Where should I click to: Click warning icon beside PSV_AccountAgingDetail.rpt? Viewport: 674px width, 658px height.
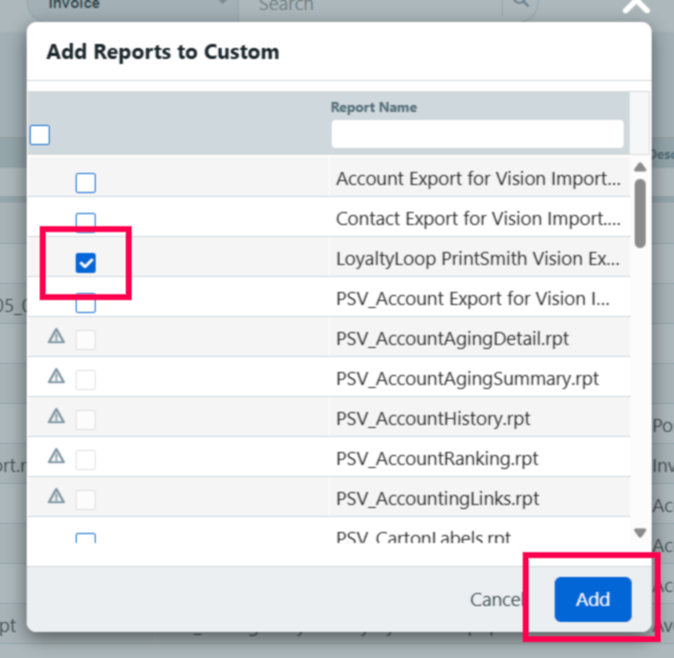point(57,337)
